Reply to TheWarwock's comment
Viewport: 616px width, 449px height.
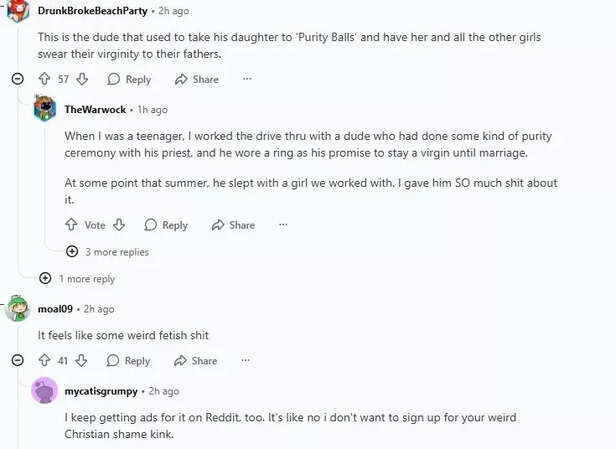(x=166, y=225)
